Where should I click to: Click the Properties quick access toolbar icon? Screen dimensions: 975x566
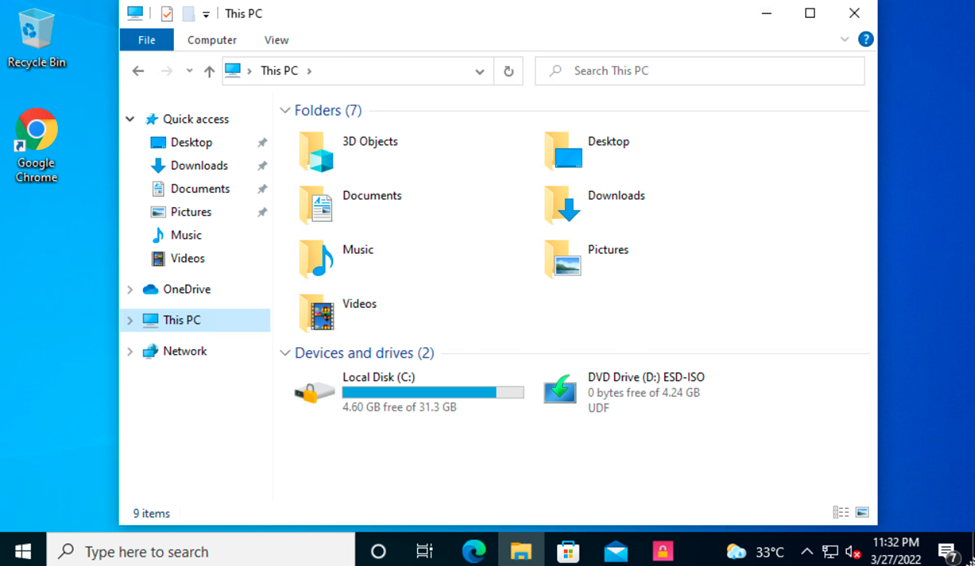(x=167, y=13)
